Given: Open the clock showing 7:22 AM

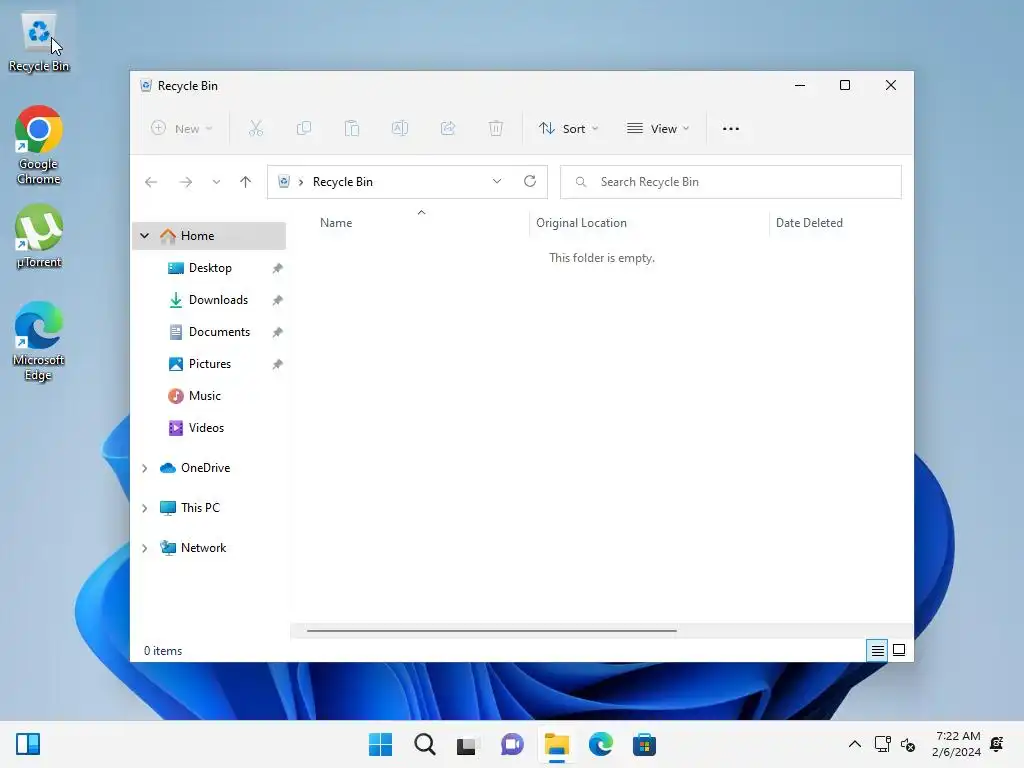Looking at the screenshot, I should click(956, 744).
